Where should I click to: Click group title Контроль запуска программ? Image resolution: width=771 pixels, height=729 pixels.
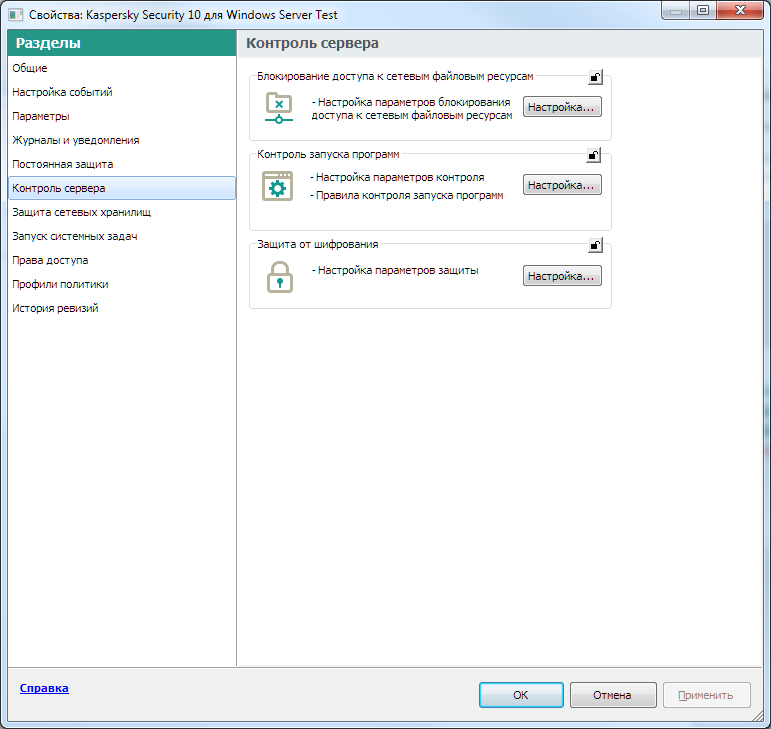coord(328,154)
